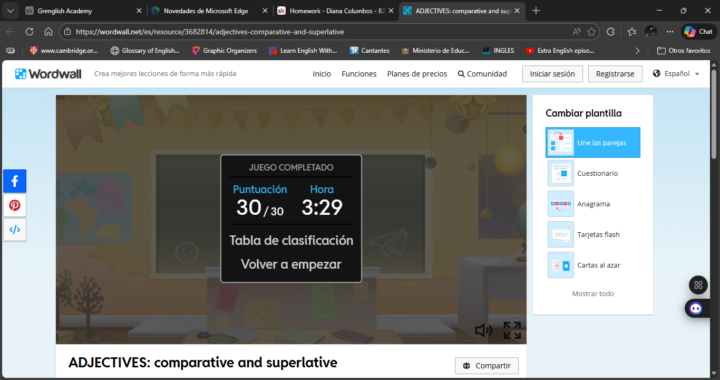Click Iniciar sesión button
The image size is (720, 380).
(x=552, y=74)
